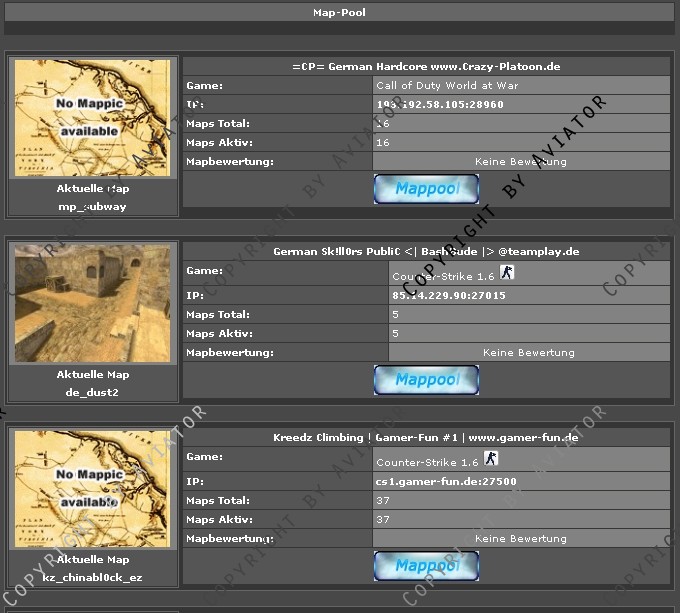This screenshot has width=680, height=613.
Task: Select the Map-Pool header bar
Action: pos(340,13)
